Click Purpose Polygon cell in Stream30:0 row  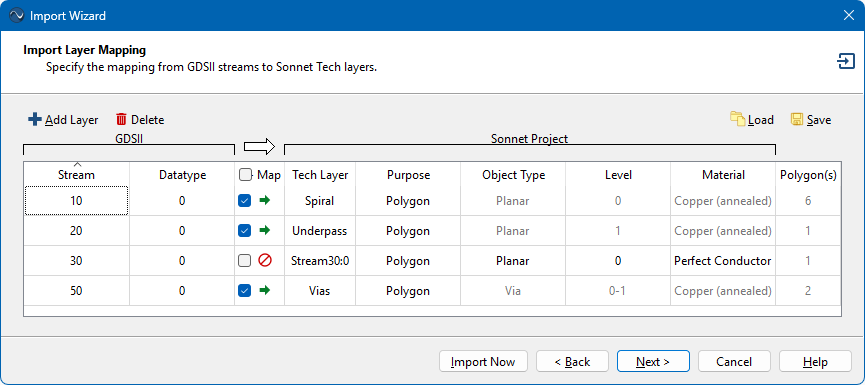click(x=408, y=261)
